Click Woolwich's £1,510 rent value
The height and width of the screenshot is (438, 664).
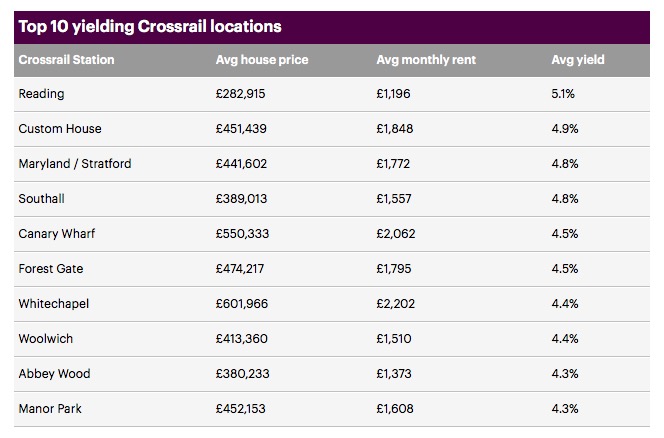coord(392,339)
